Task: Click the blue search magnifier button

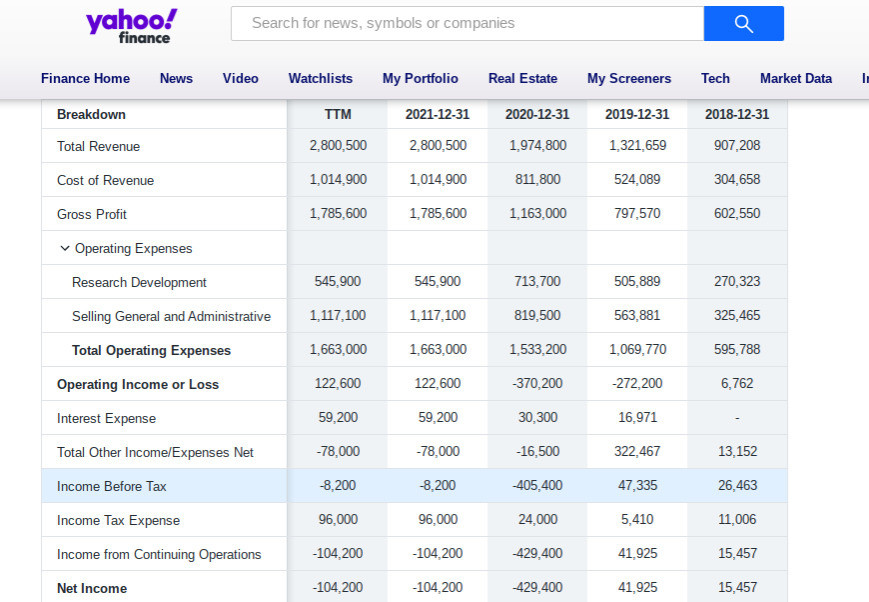Action: coord(744,23)
